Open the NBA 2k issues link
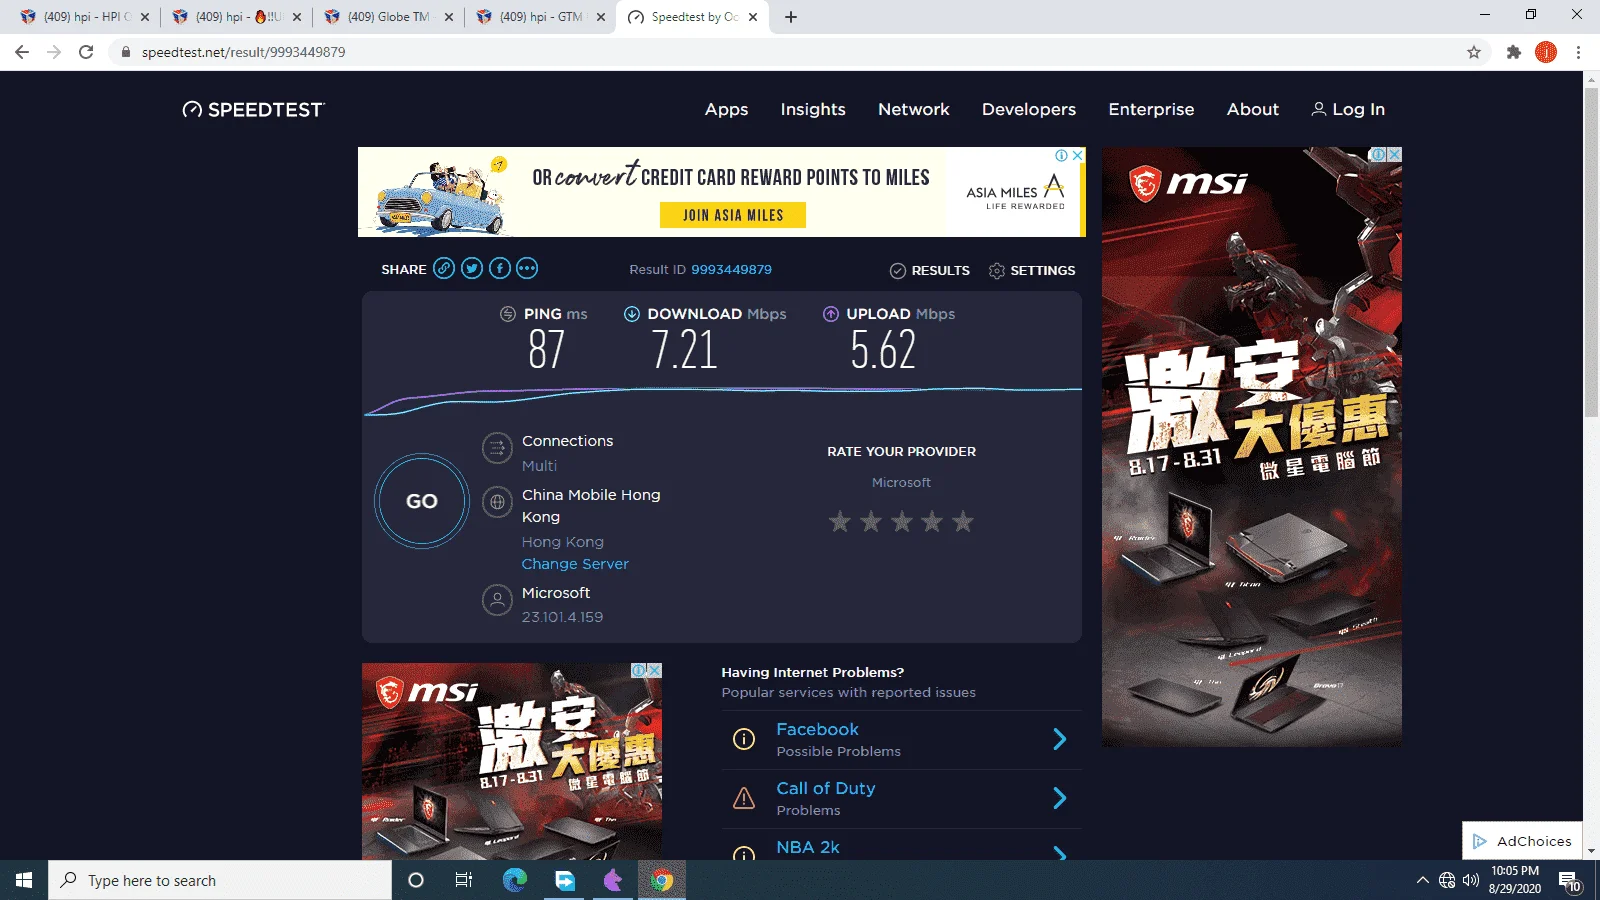This screenshot has width=1600, height=900. 808,848
